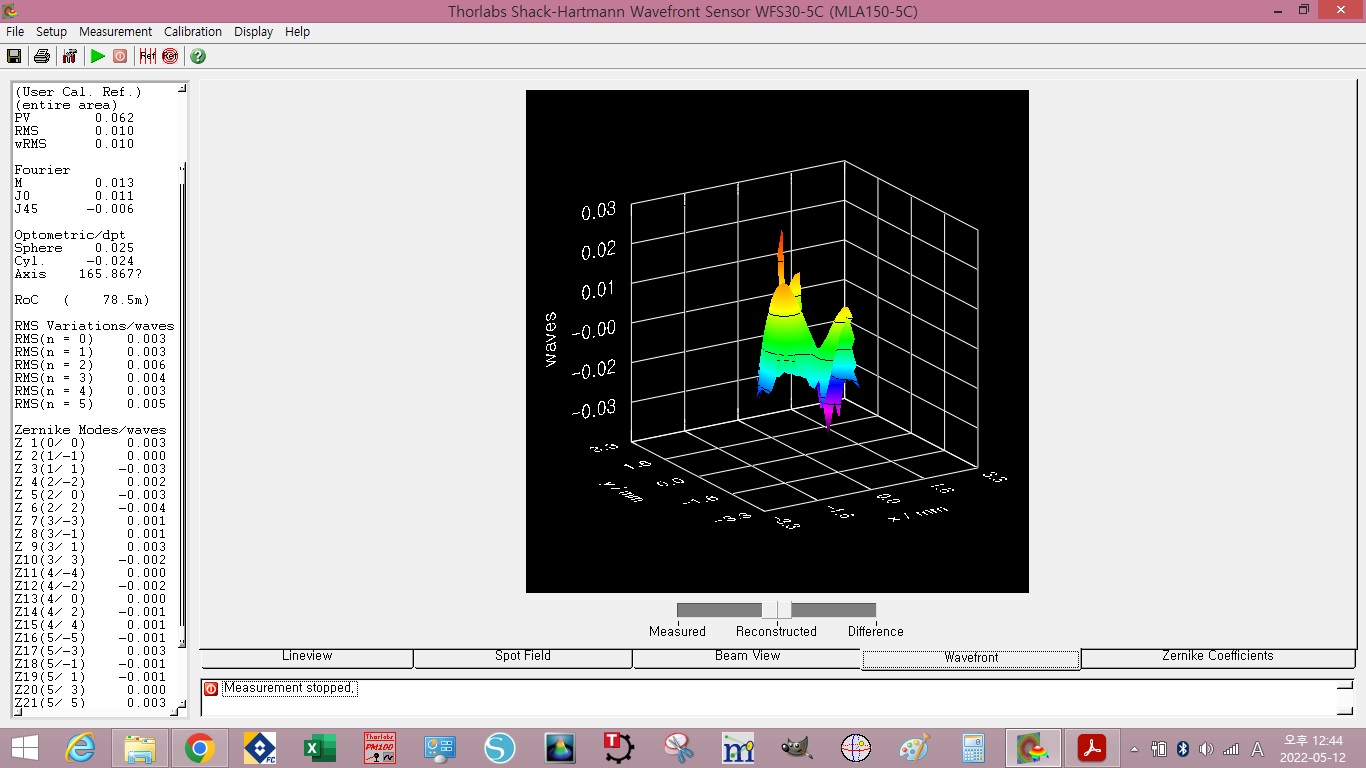The width and height of the screenshot is (1366, 768).
Task: Switch to the Spot Field tab
Action: coord(523,658)
